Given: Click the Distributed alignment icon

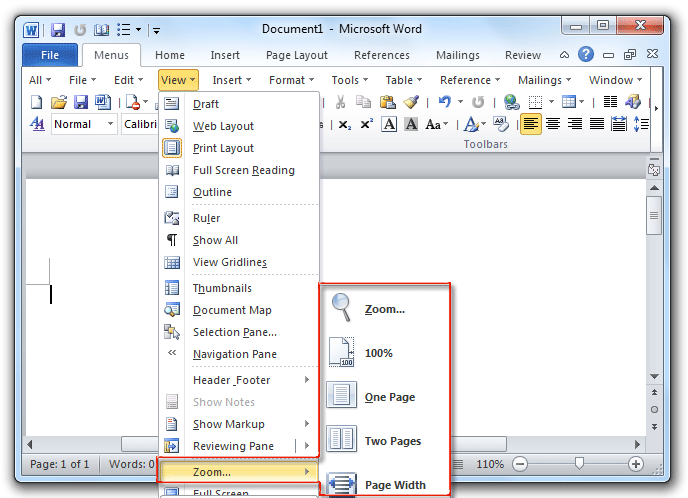Looking at the screenshot, I should click(x=619, y=124).
